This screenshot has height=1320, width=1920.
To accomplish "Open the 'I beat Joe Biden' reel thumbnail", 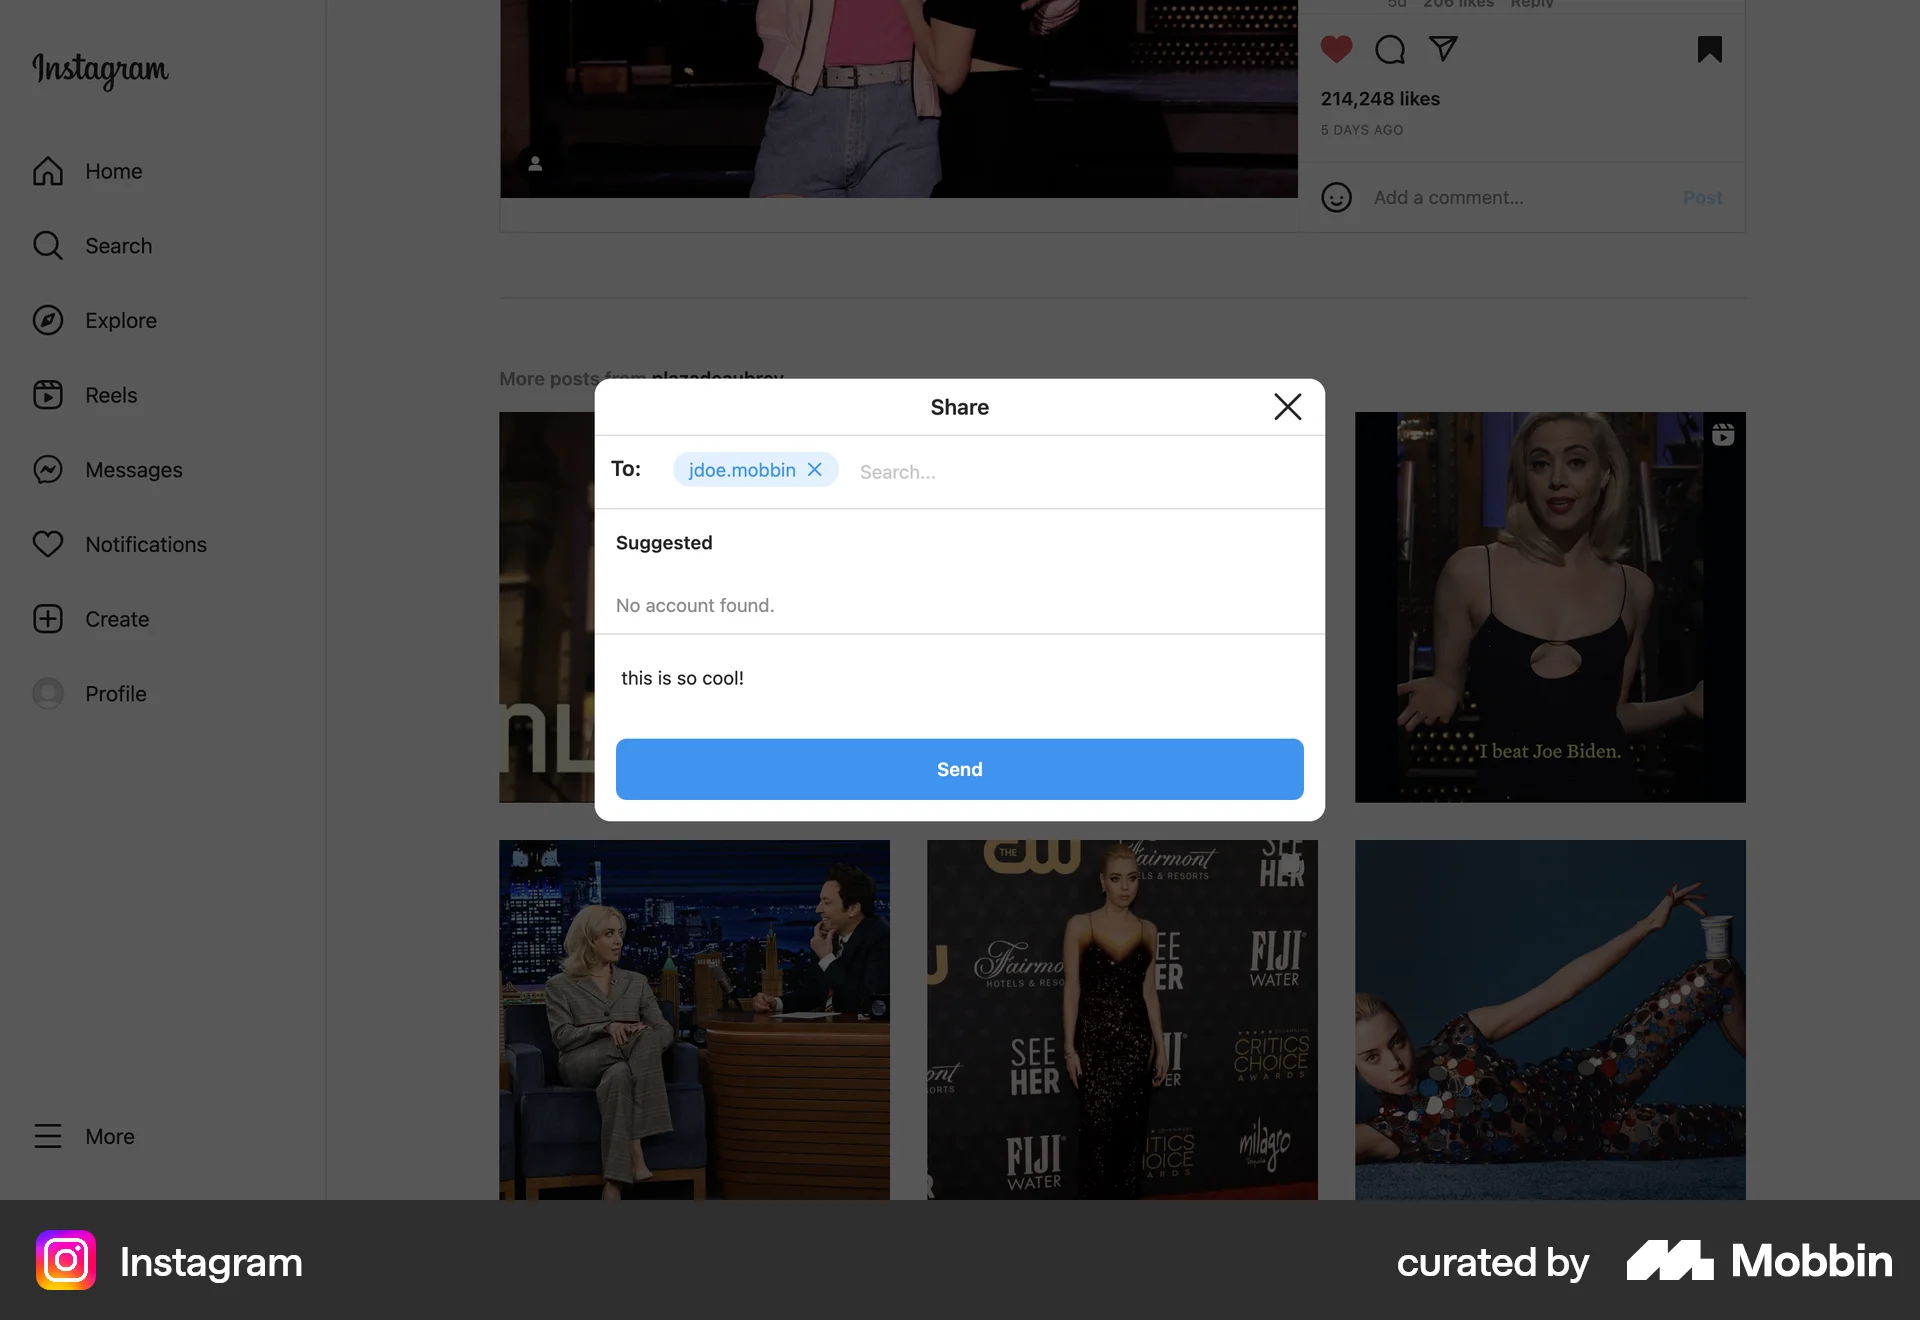I will click(x=1549, y=606).
